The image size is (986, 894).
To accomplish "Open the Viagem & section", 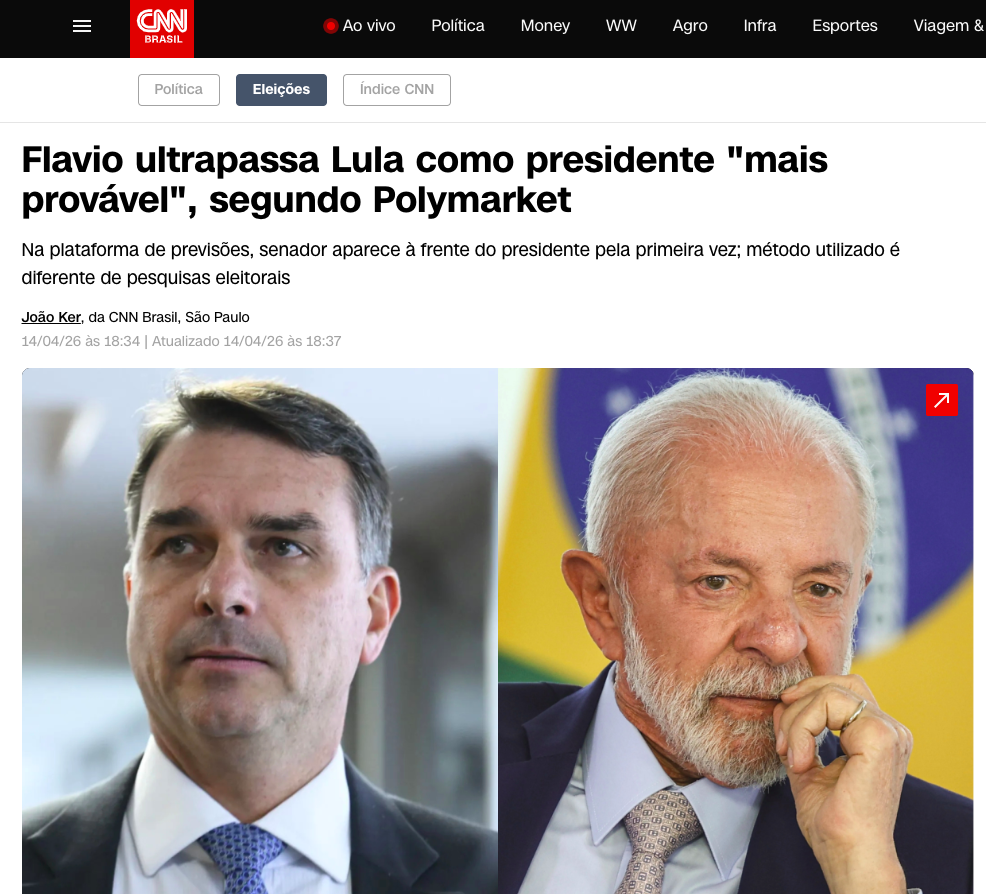I will click(948, 26).
